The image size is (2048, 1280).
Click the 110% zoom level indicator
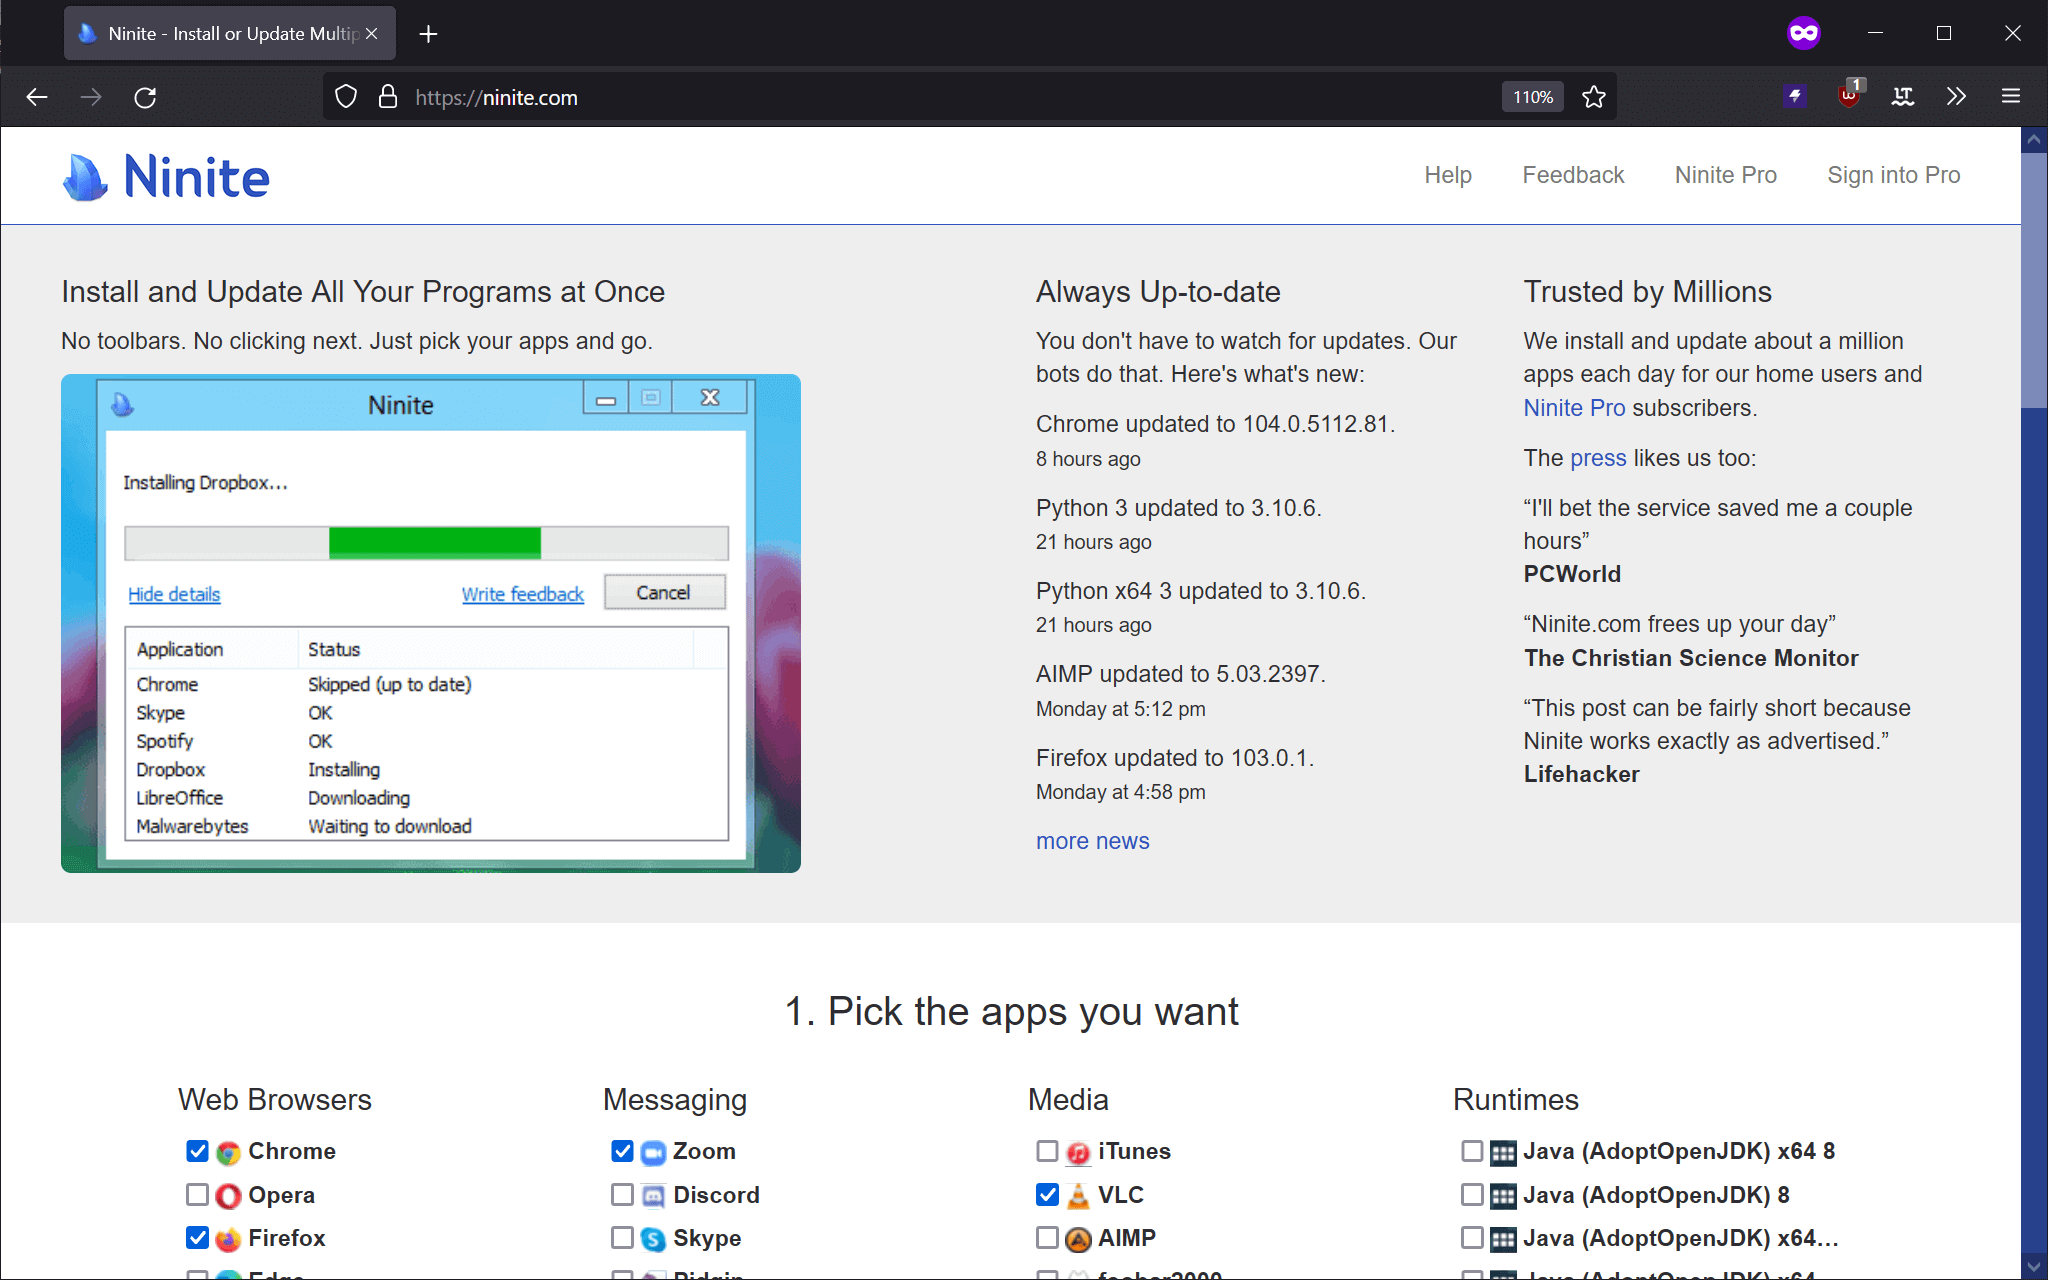pyautogui.click(x=1532, y=97)
